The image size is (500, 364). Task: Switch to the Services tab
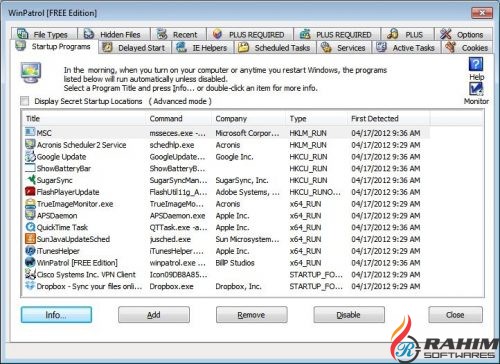[x=345, y=48]
